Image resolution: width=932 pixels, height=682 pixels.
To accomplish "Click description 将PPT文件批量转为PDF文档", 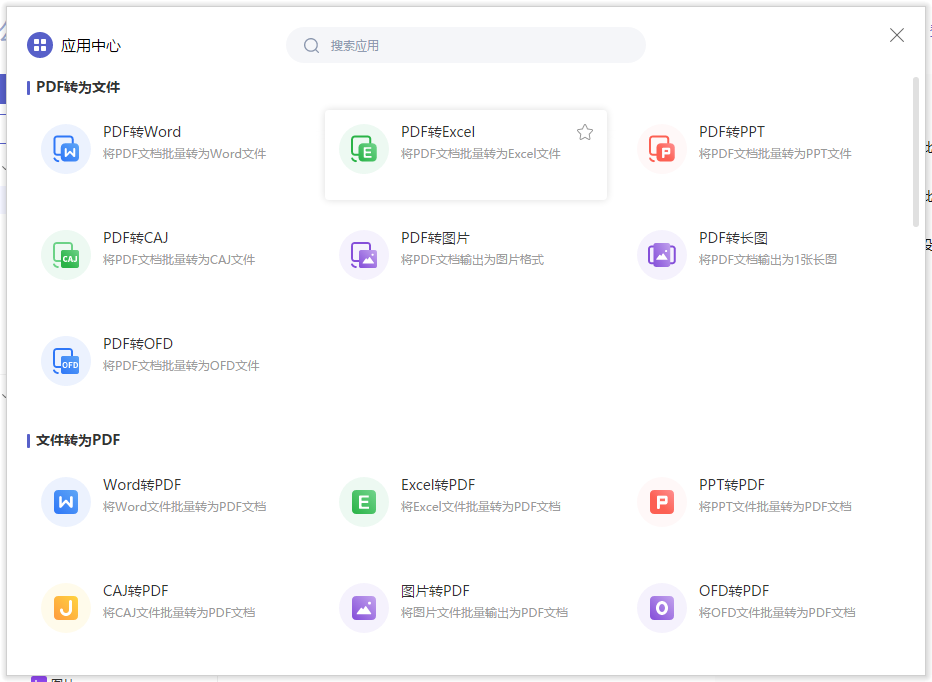I will (775, 507).
